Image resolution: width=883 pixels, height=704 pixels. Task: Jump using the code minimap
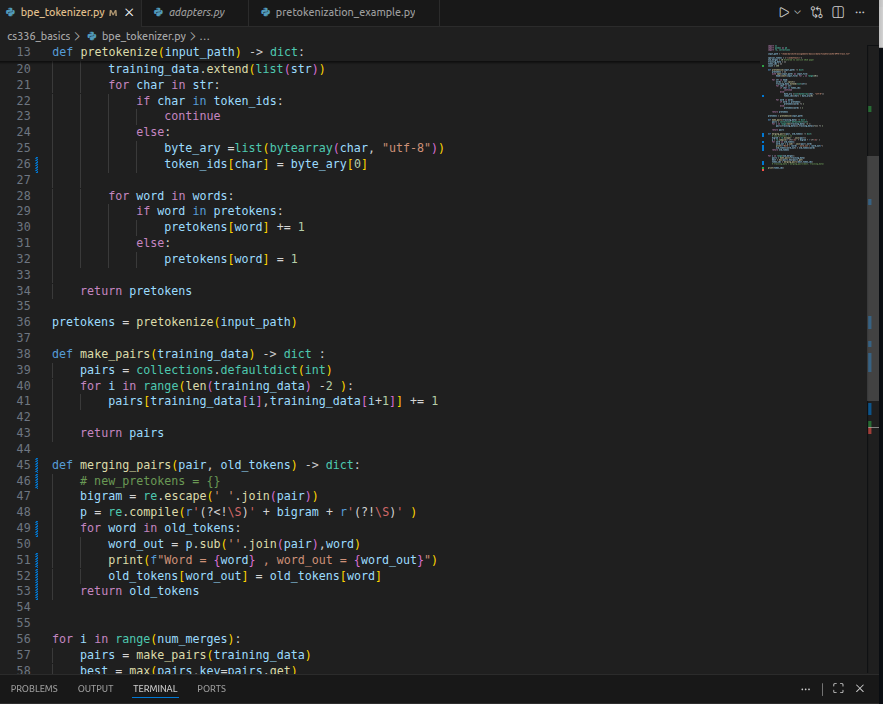click(x=813, y=107)
